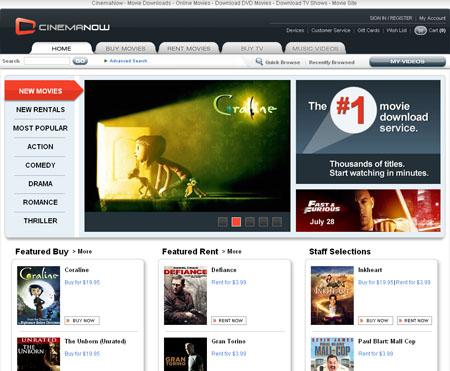This screenshot has height=371, width=450.
Task: Open the Coraline poster thumbnail
Action: [39, 295]
